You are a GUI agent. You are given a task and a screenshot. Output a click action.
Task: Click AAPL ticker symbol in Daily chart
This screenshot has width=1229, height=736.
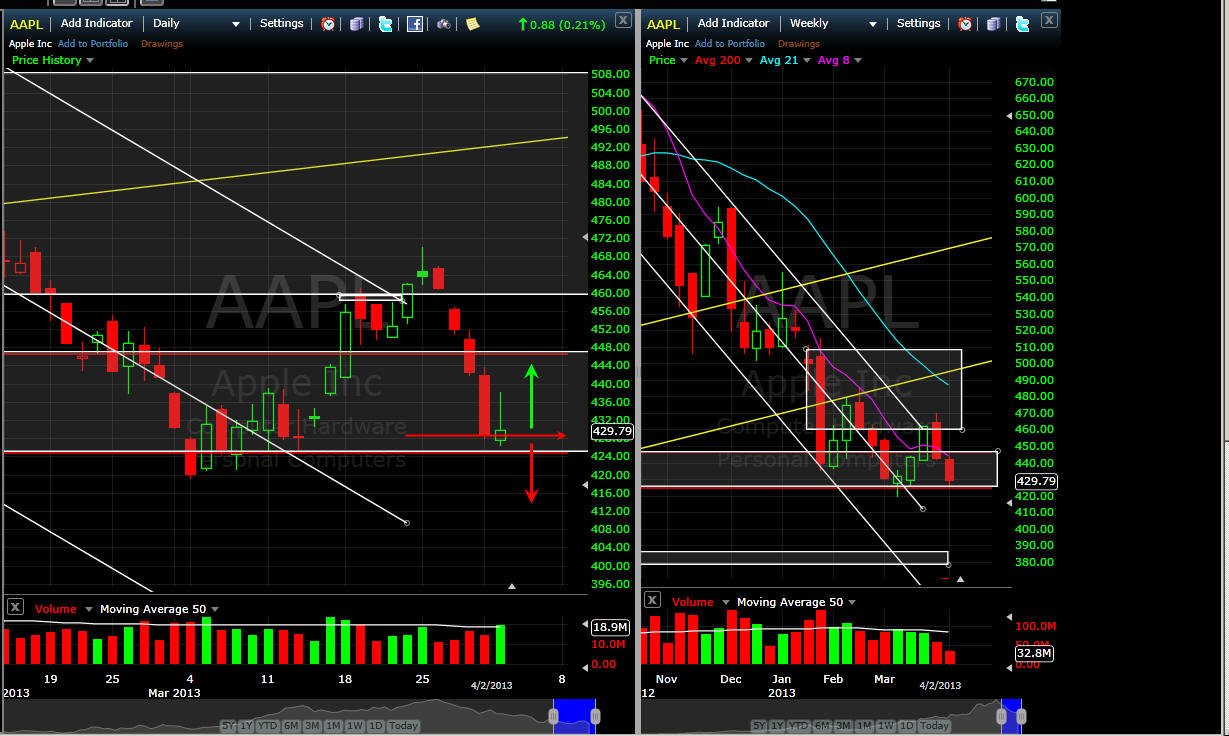point(27,24)
